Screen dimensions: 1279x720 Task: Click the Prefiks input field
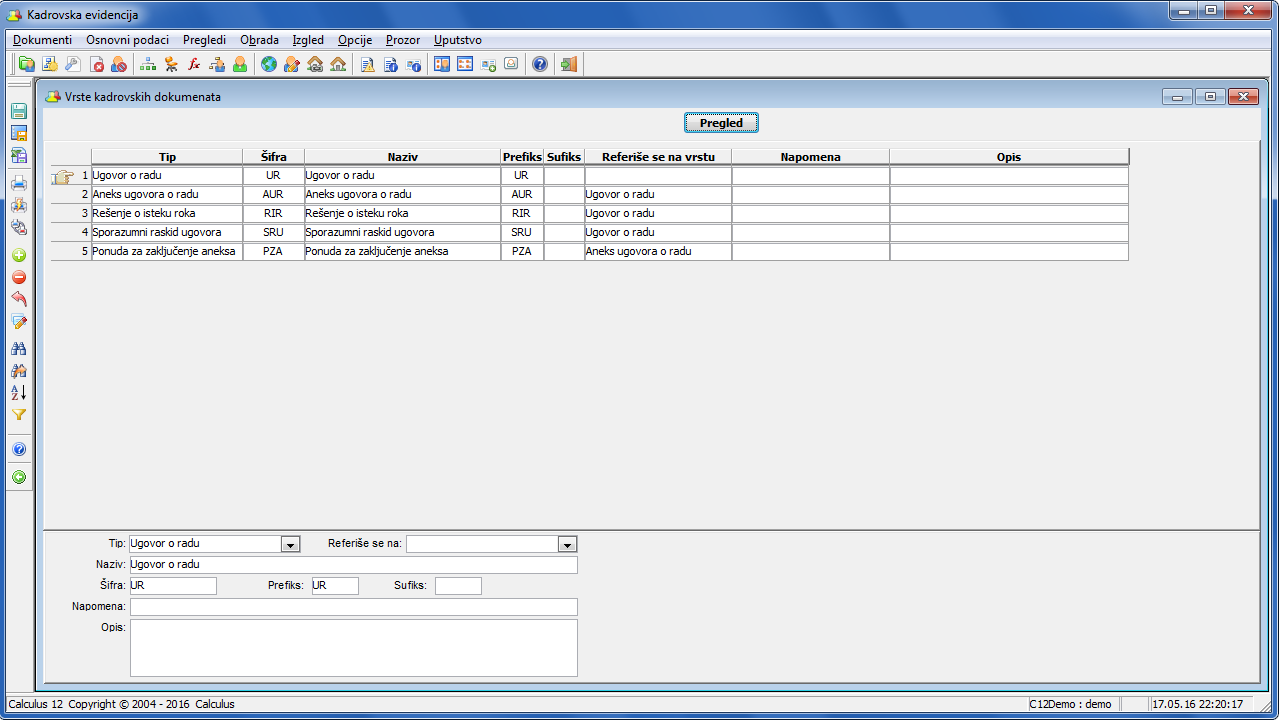(x=335, y=586)
